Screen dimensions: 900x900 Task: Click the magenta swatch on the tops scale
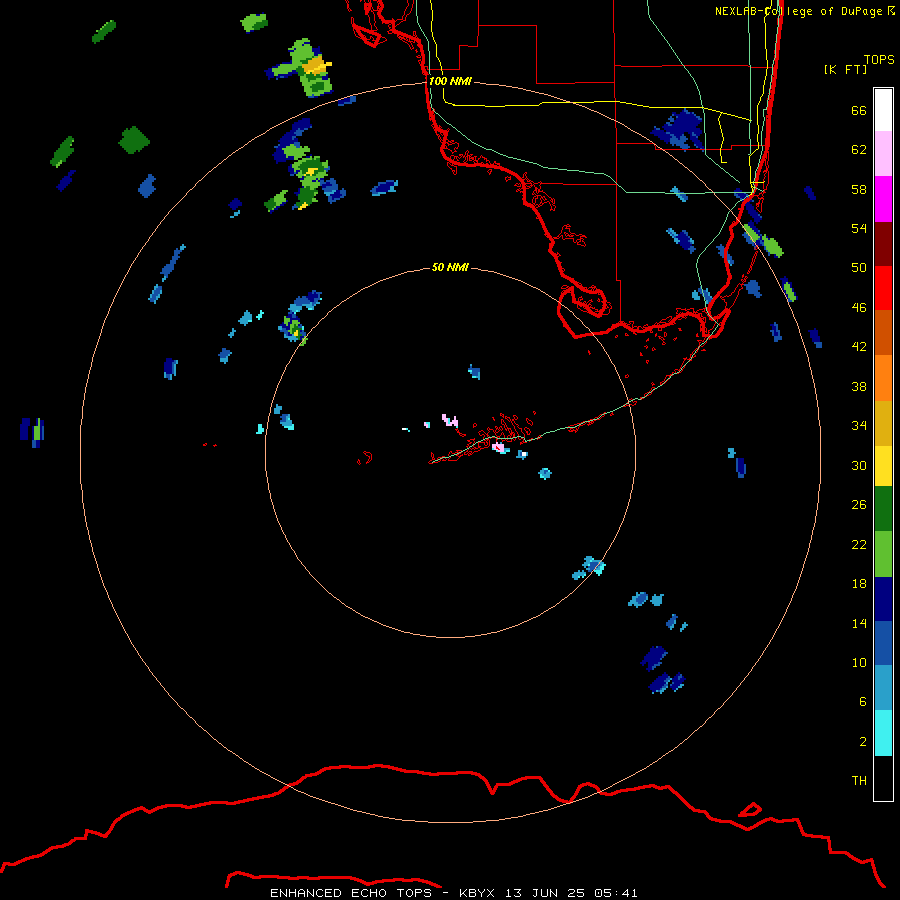[x=883, y=199]
